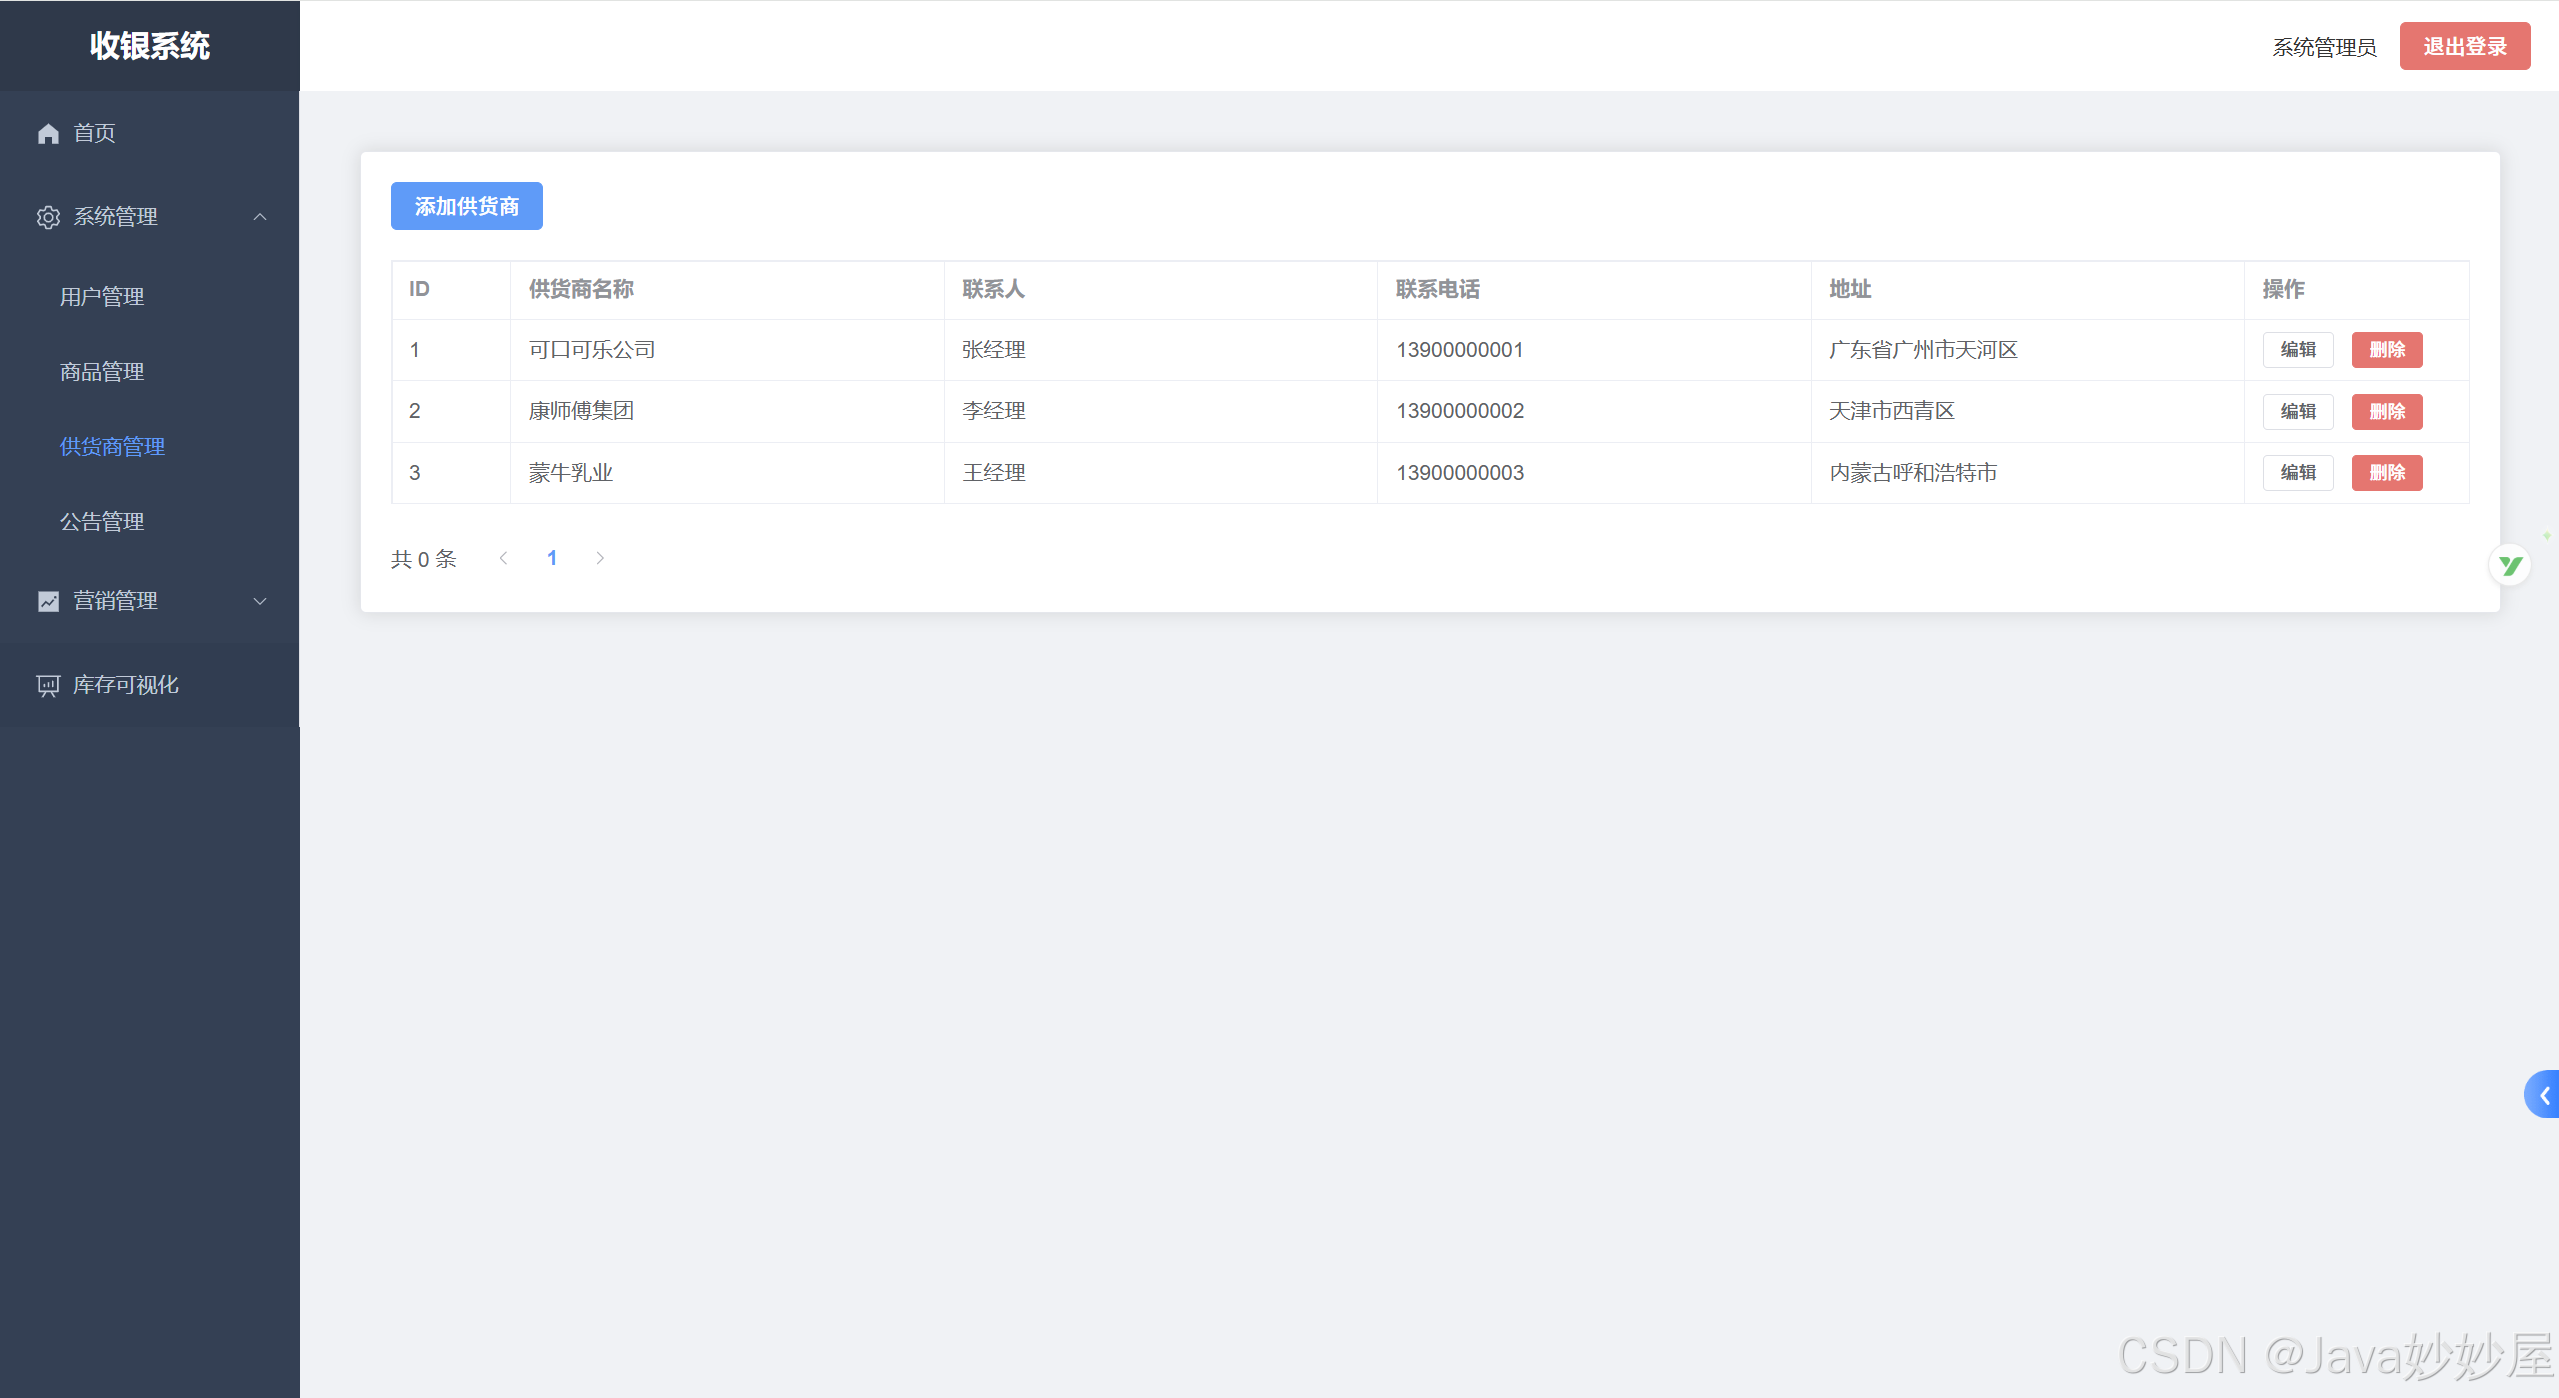Select 公告管理 menu item

tap(102, 522)
